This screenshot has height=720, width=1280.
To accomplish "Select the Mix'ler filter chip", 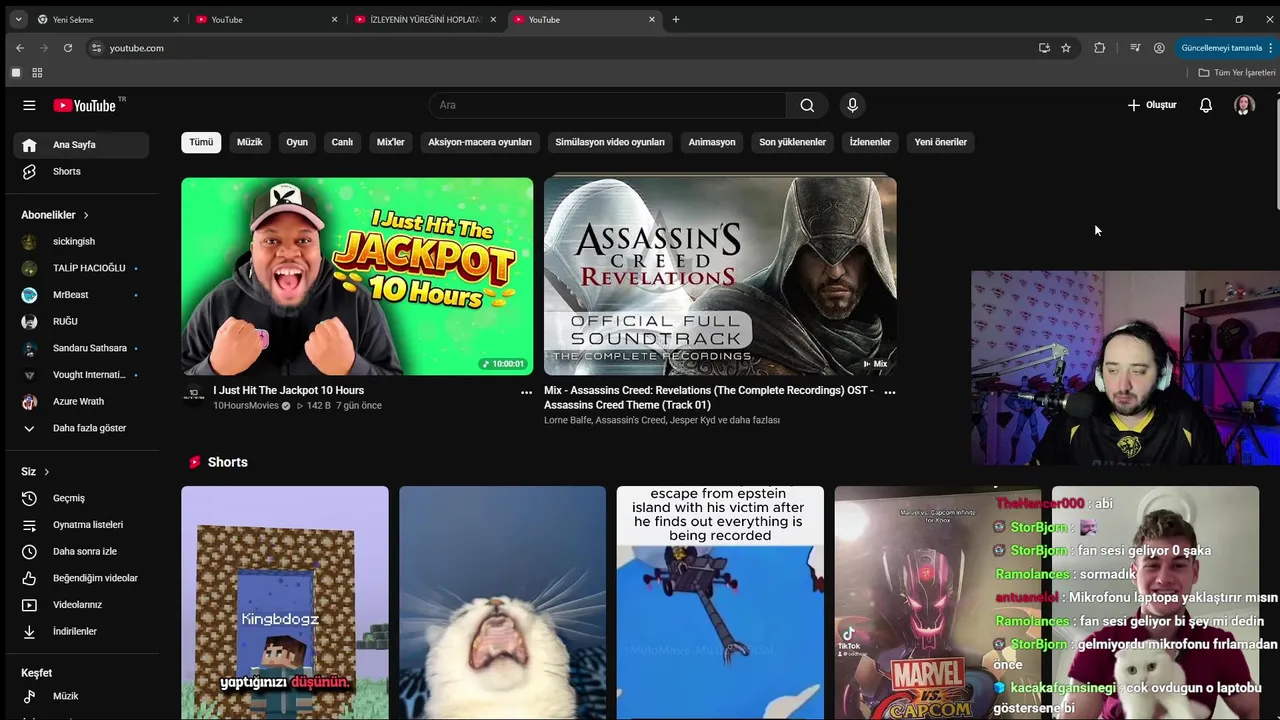I will coord(391,142).
